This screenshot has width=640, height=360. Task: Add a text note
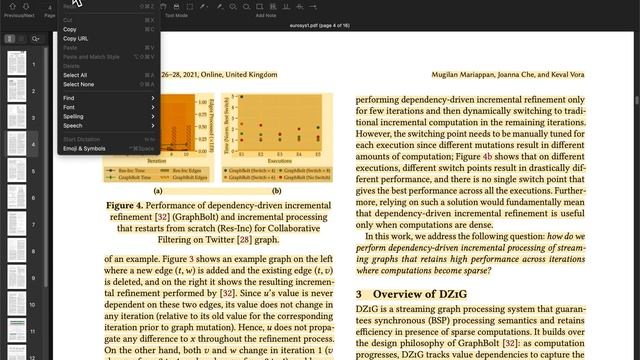[x=220, y=7]
